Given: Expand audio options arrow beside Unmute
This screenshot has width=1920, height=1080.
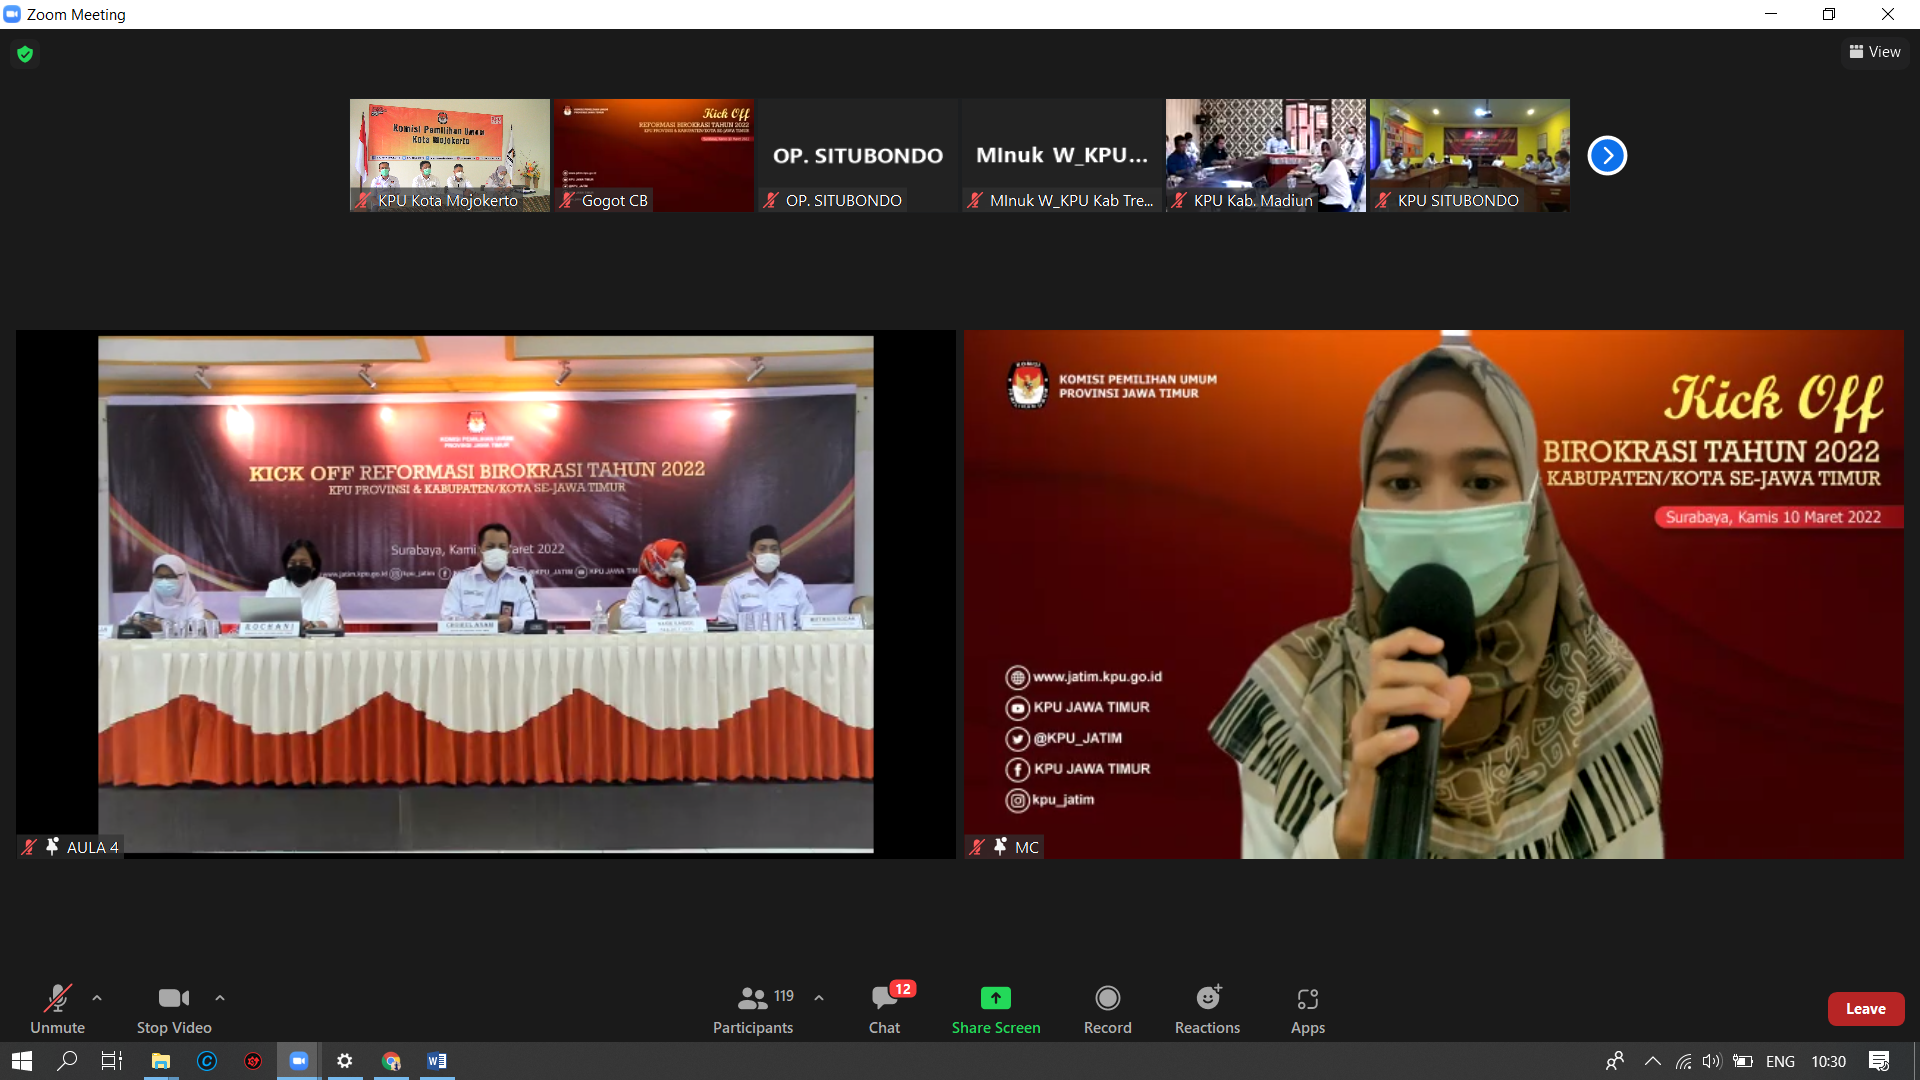Looking at the screenshot, I should (97, 998).
